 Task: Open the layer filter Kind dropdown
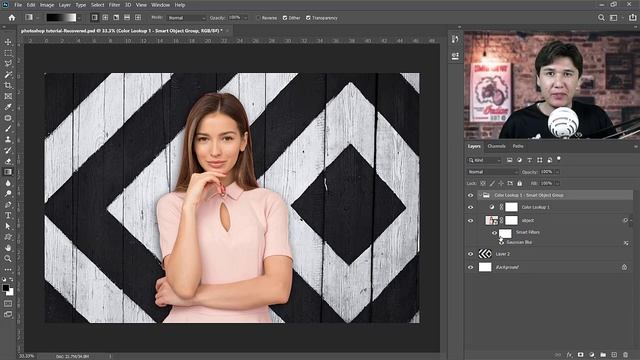tap(484, 160)
